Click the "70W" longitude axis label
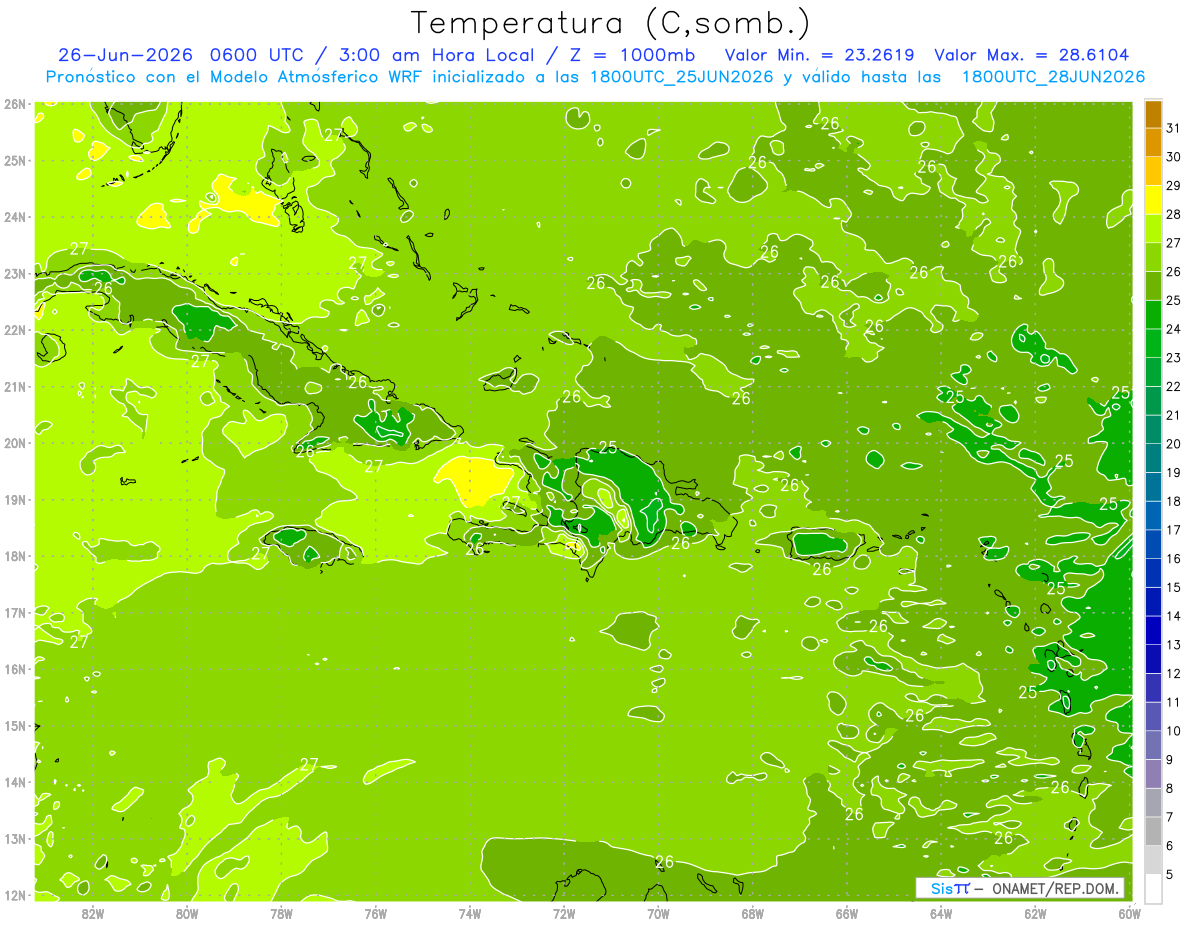 tap(658, 914)
